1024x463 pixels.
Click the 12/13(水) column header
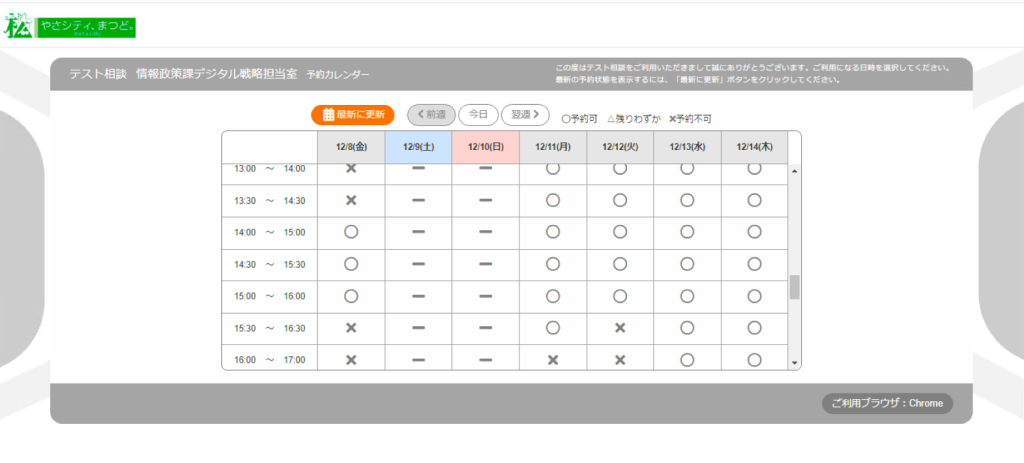coord(687,148)
